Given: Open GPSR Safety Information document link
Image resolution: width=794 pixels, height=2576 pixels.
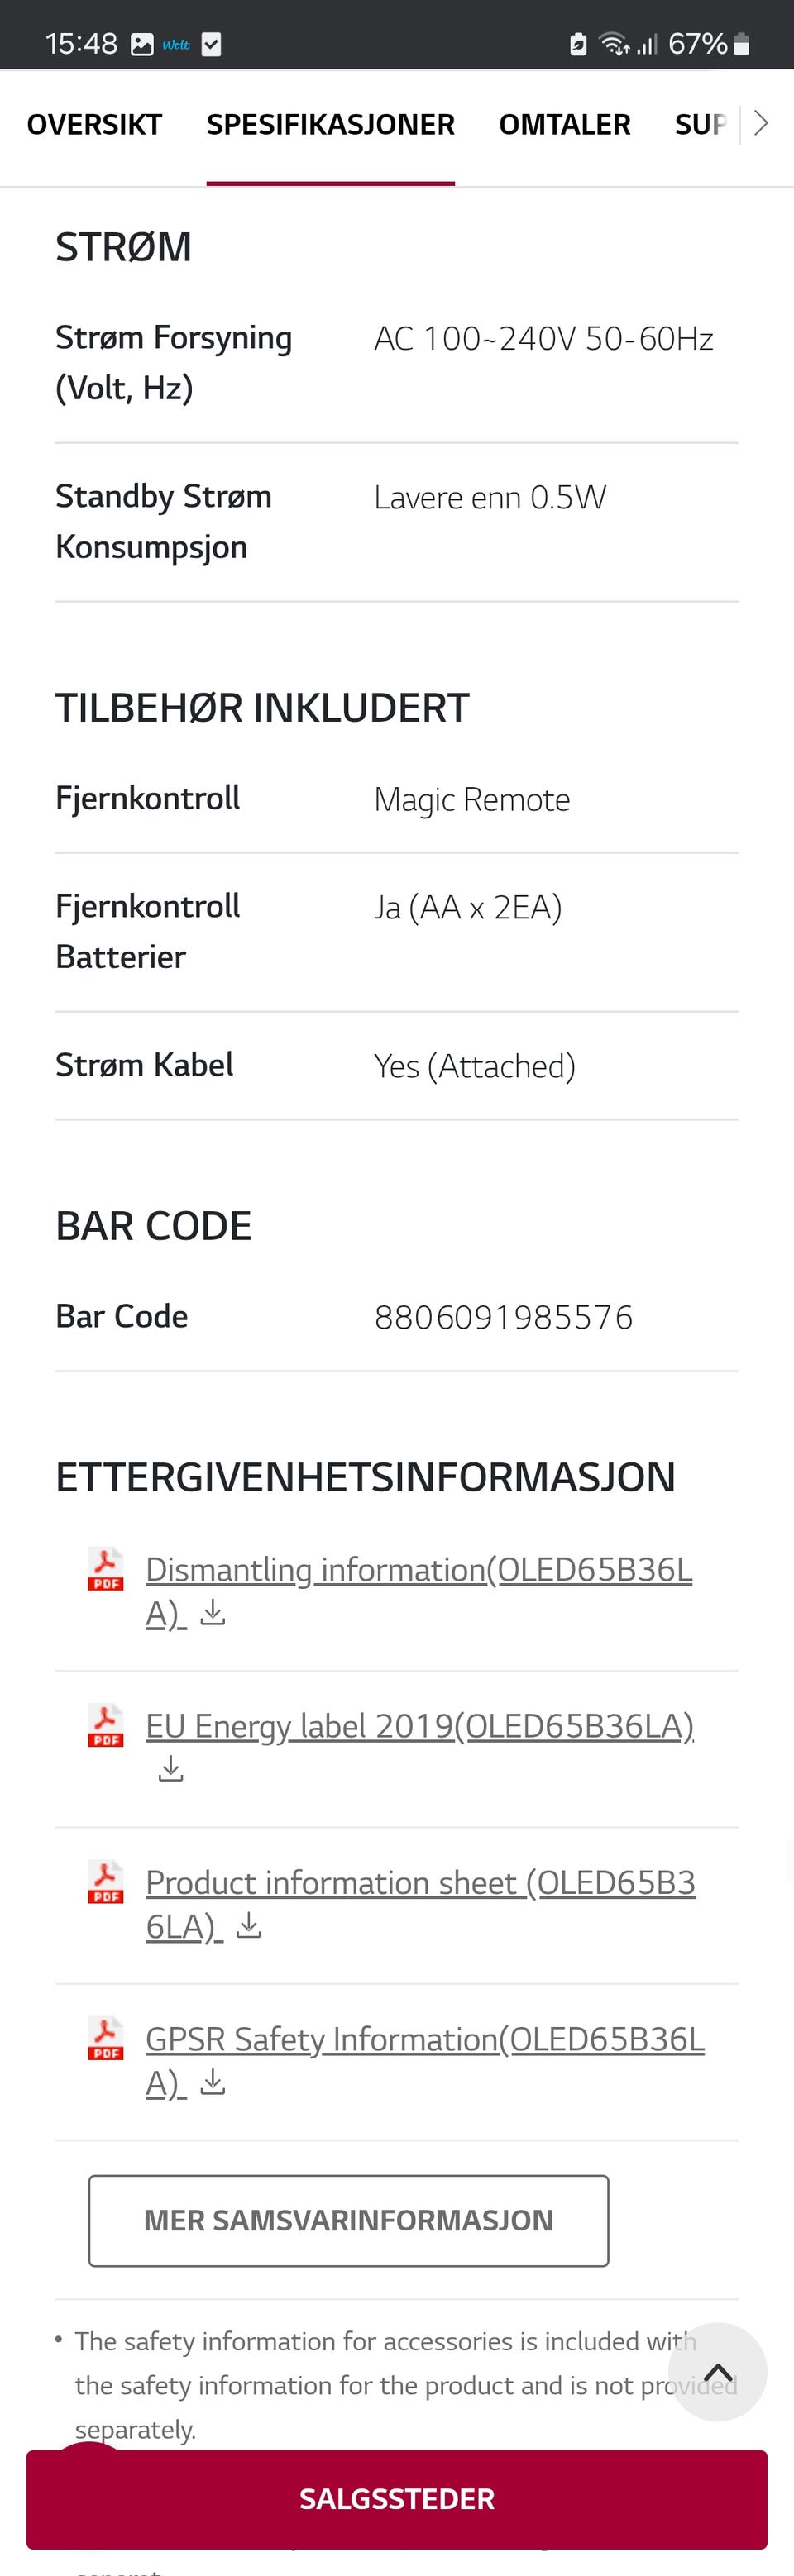Looking at the screenshot, I should pyautogui.click(x=424, y=2039).
